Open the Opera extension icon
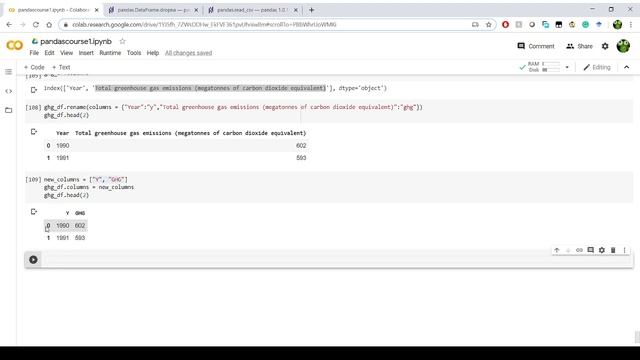This screenshot has width=640, height=360. pos(505,24)
